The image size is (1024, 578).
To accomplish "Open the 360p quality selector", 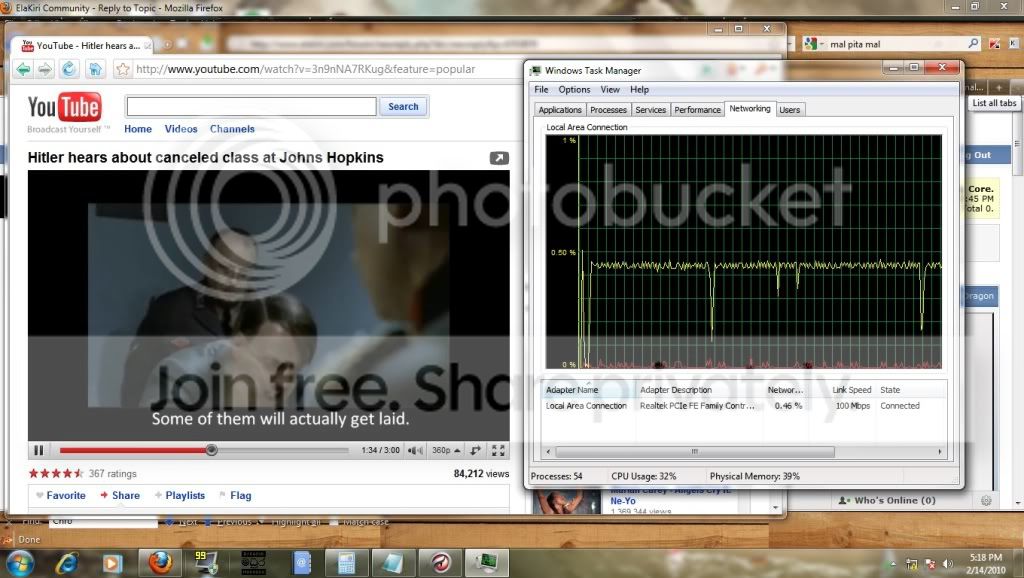I will coord(446,450).
